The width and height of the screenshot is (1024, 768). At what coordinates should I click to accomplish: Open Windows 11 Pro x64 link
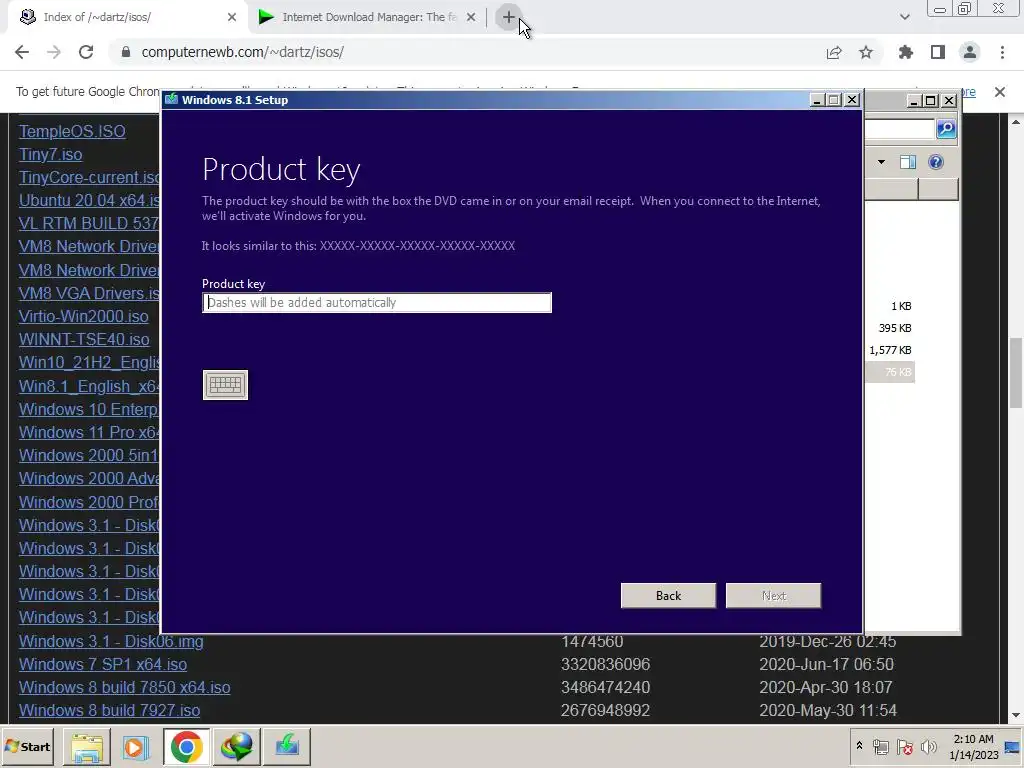point(89,432)
